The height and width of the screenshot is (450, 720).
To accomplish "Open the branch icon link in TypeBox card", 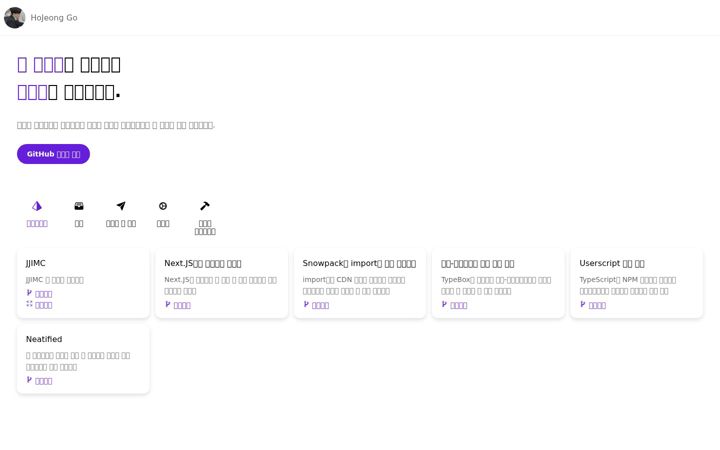I will pyautogui.click(x=455, y=305).
